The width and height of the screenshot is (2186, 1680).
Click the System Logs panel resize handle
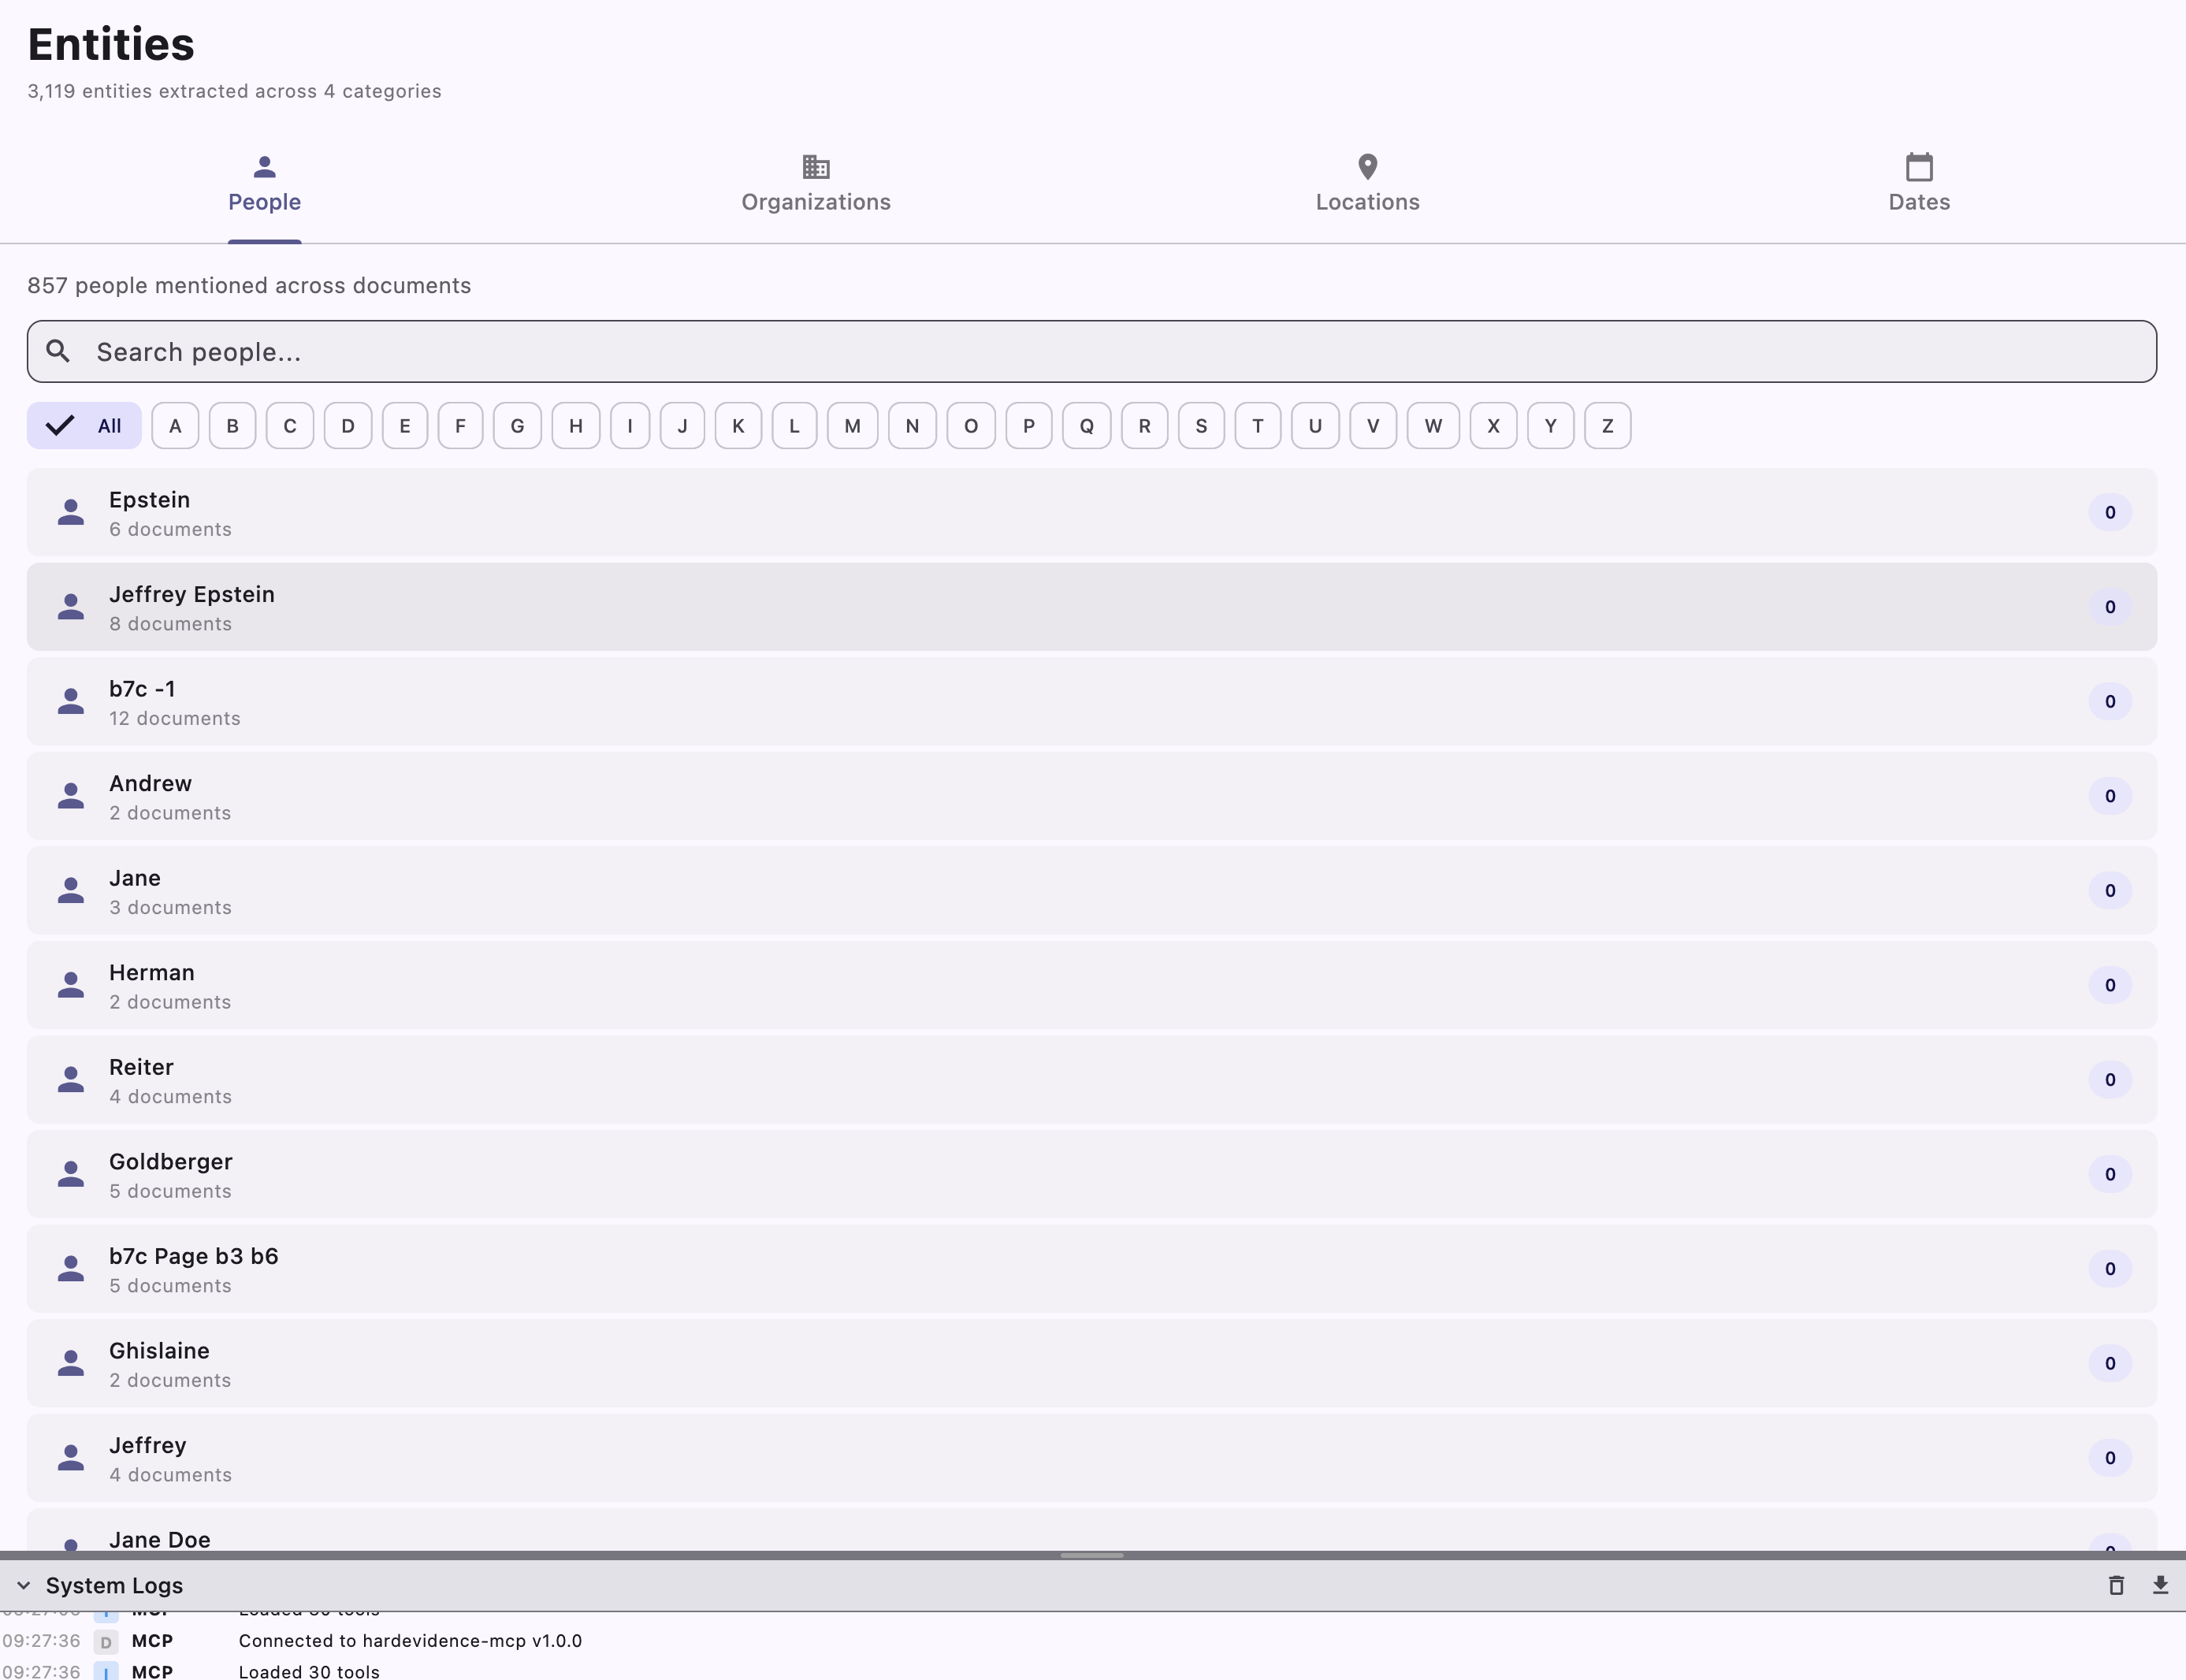tap(1092, 1556)
